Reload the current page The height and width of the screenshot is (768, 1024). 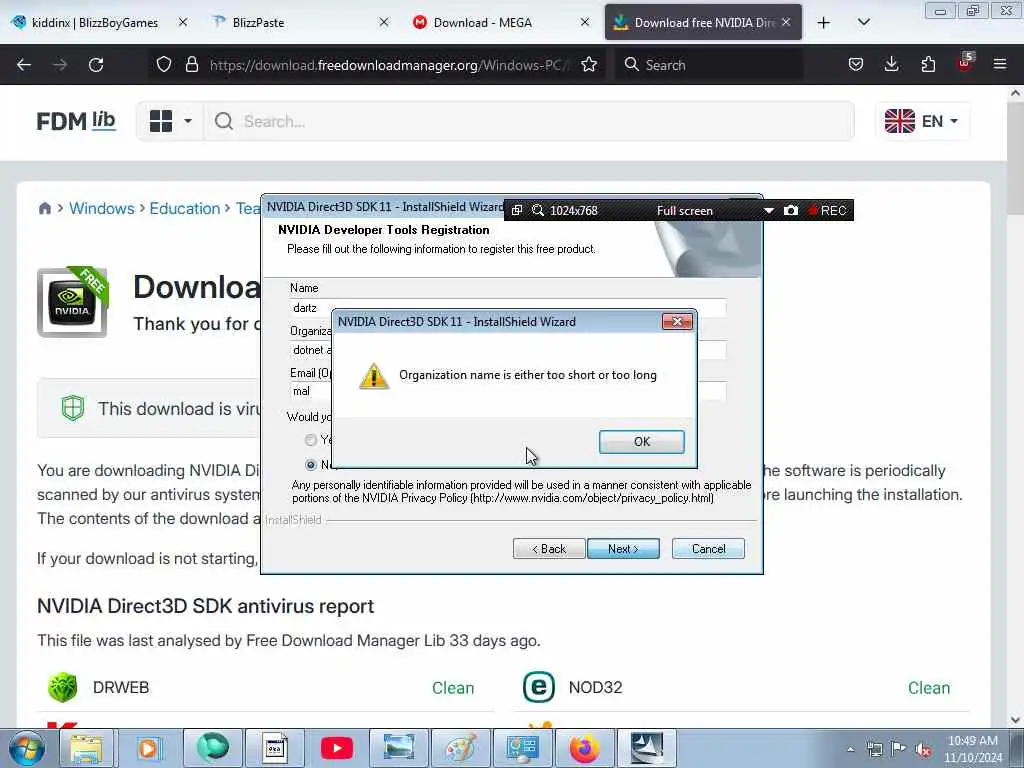pyautogui.click(x=96, y=65)
